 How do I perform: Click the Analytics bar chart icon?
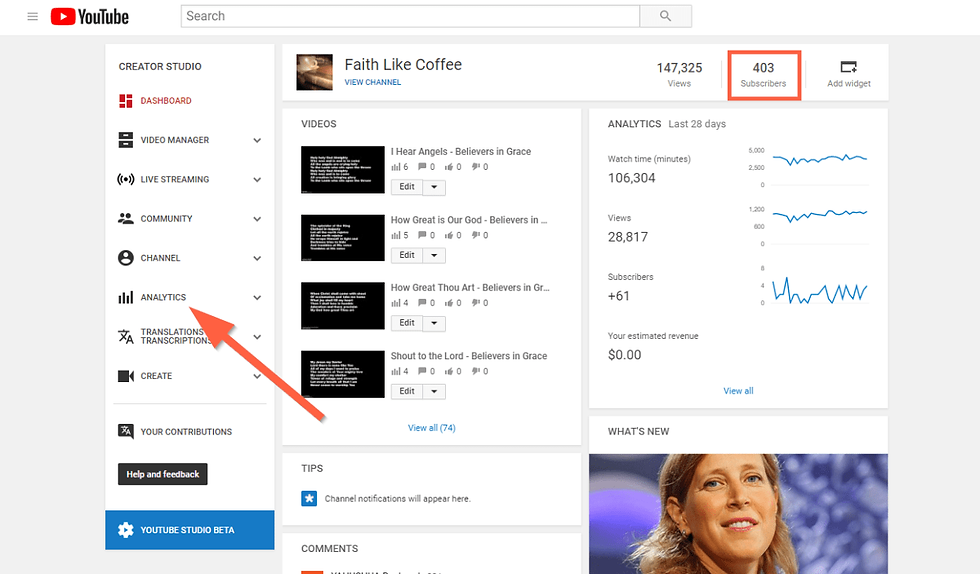tap(126, 297)
